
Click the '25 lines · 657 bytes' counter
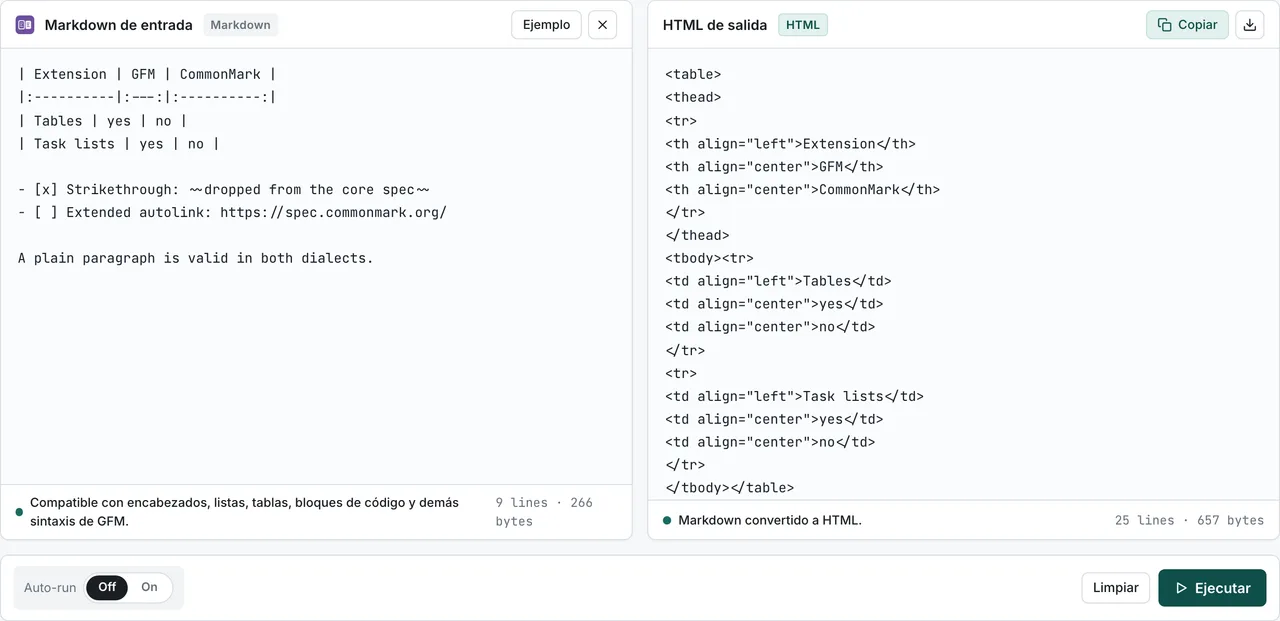click(x=1189, y=520)
